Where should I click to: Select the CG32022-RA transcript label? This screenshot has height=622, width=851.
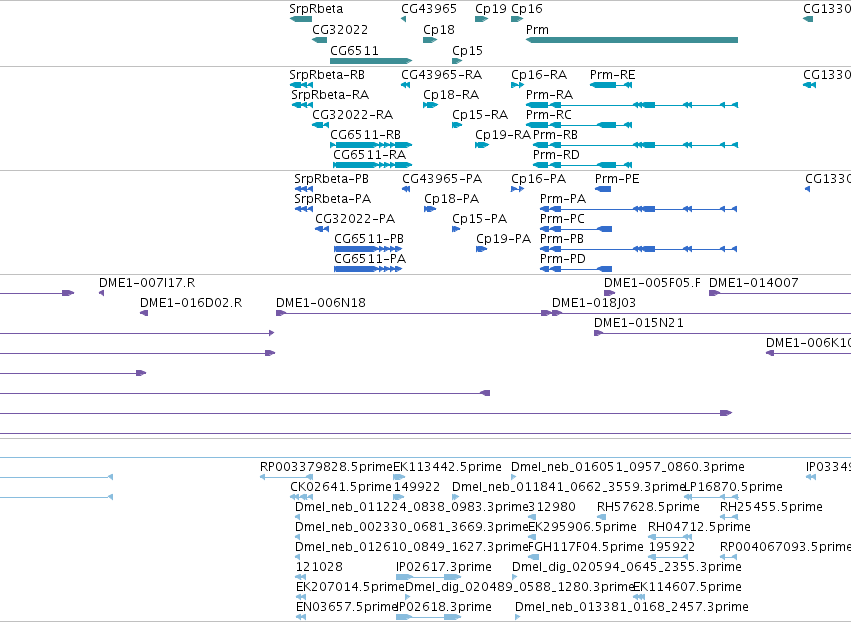[x=352, y=115]
